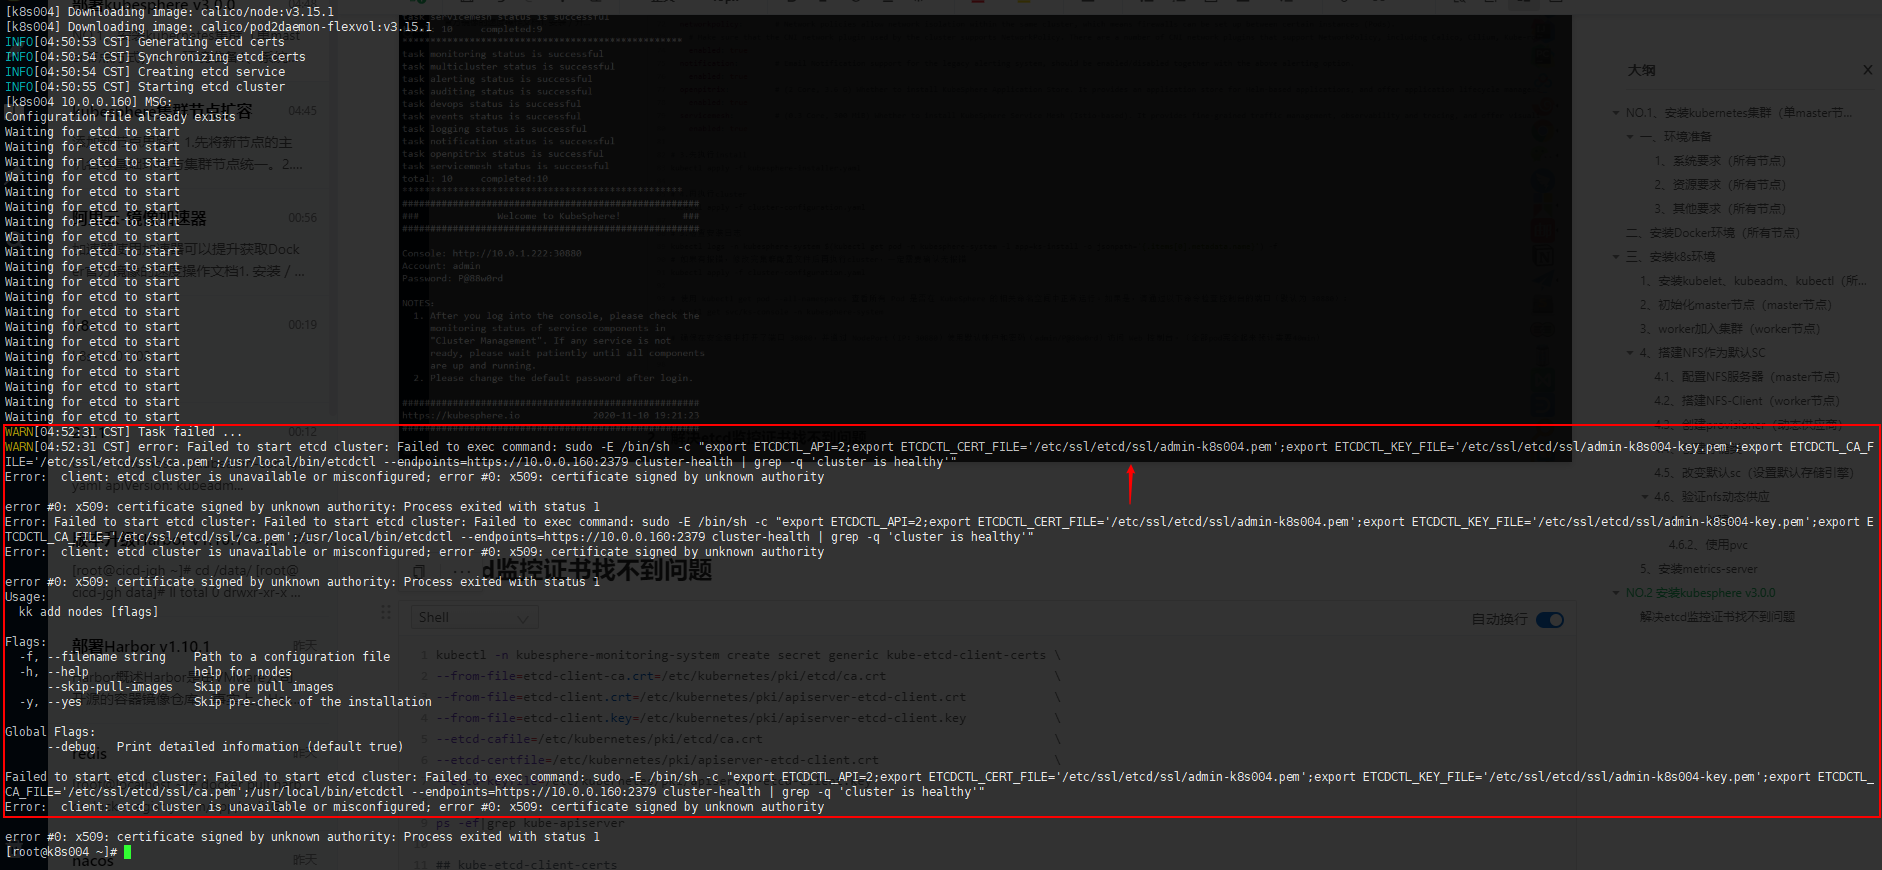Image resolution: width=1882 pixels, height=870 pixels.
Task: Click the terminal prompt [root@k8s004 ~]#
Action: pos(61,852)
